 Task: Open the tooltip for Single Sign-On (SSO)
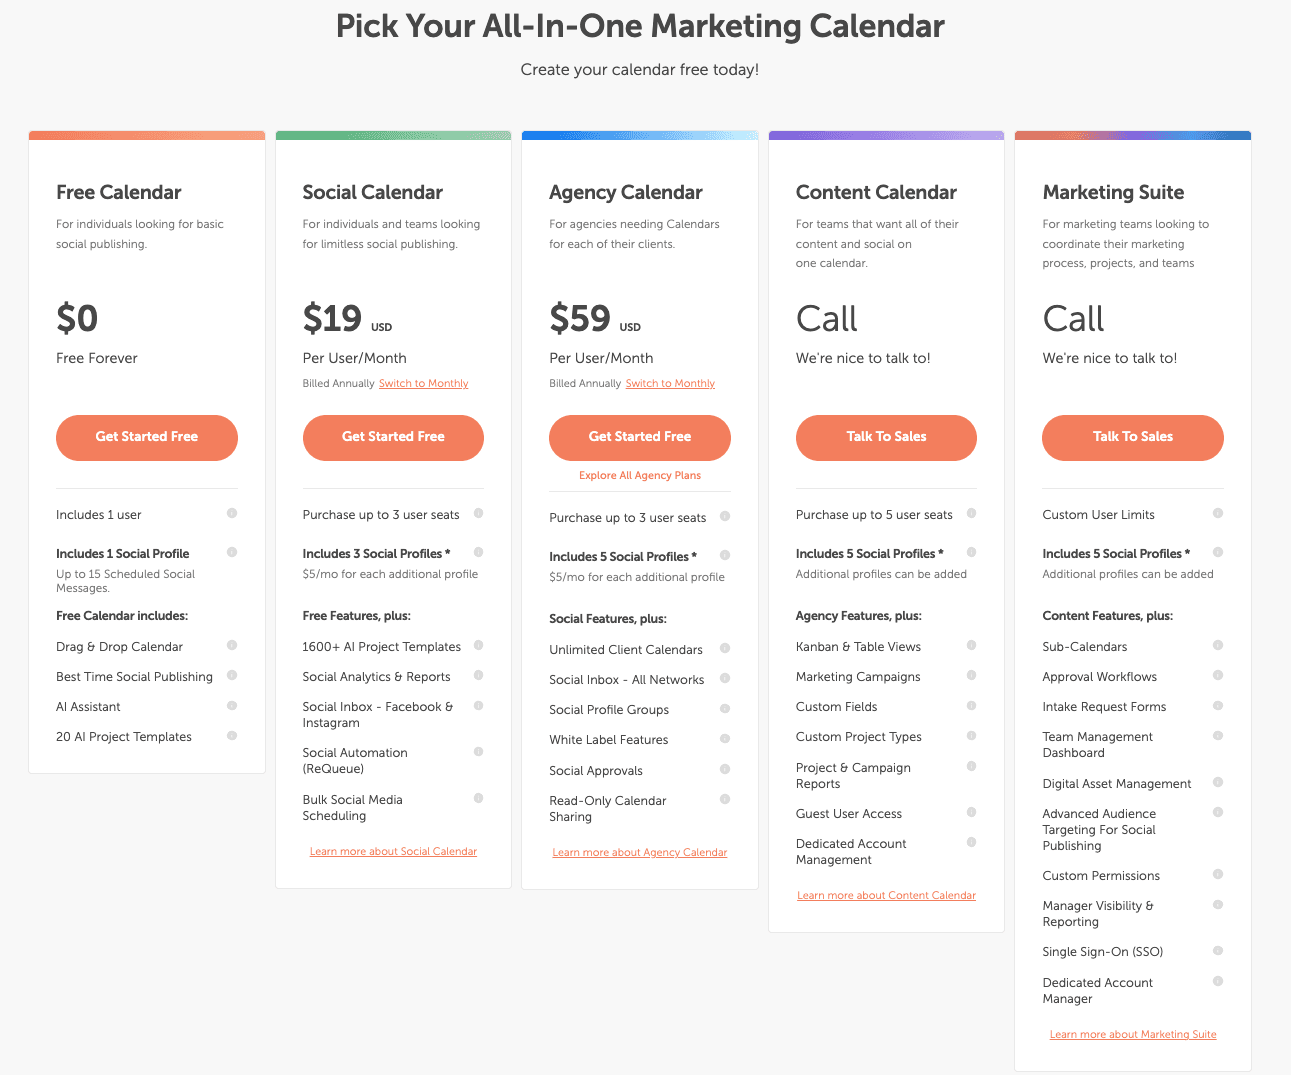1217,950
